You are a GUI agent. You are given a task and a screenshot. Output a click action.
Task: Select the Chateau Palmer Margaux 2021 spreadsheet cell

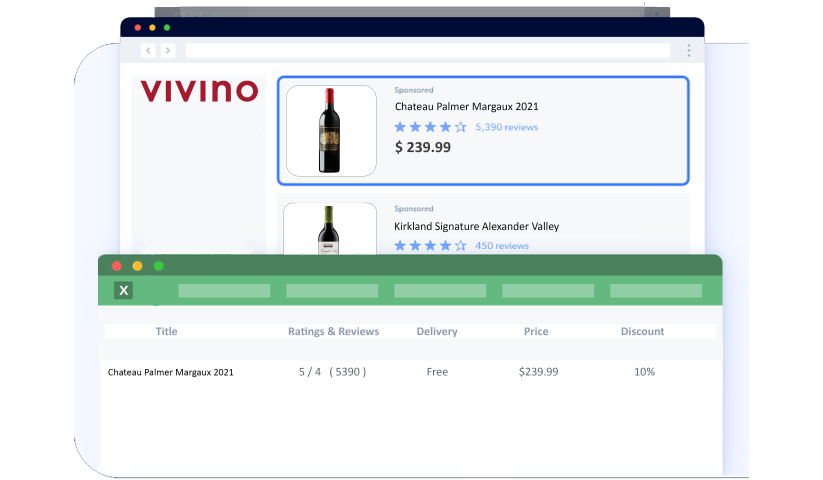click(171, 372)
